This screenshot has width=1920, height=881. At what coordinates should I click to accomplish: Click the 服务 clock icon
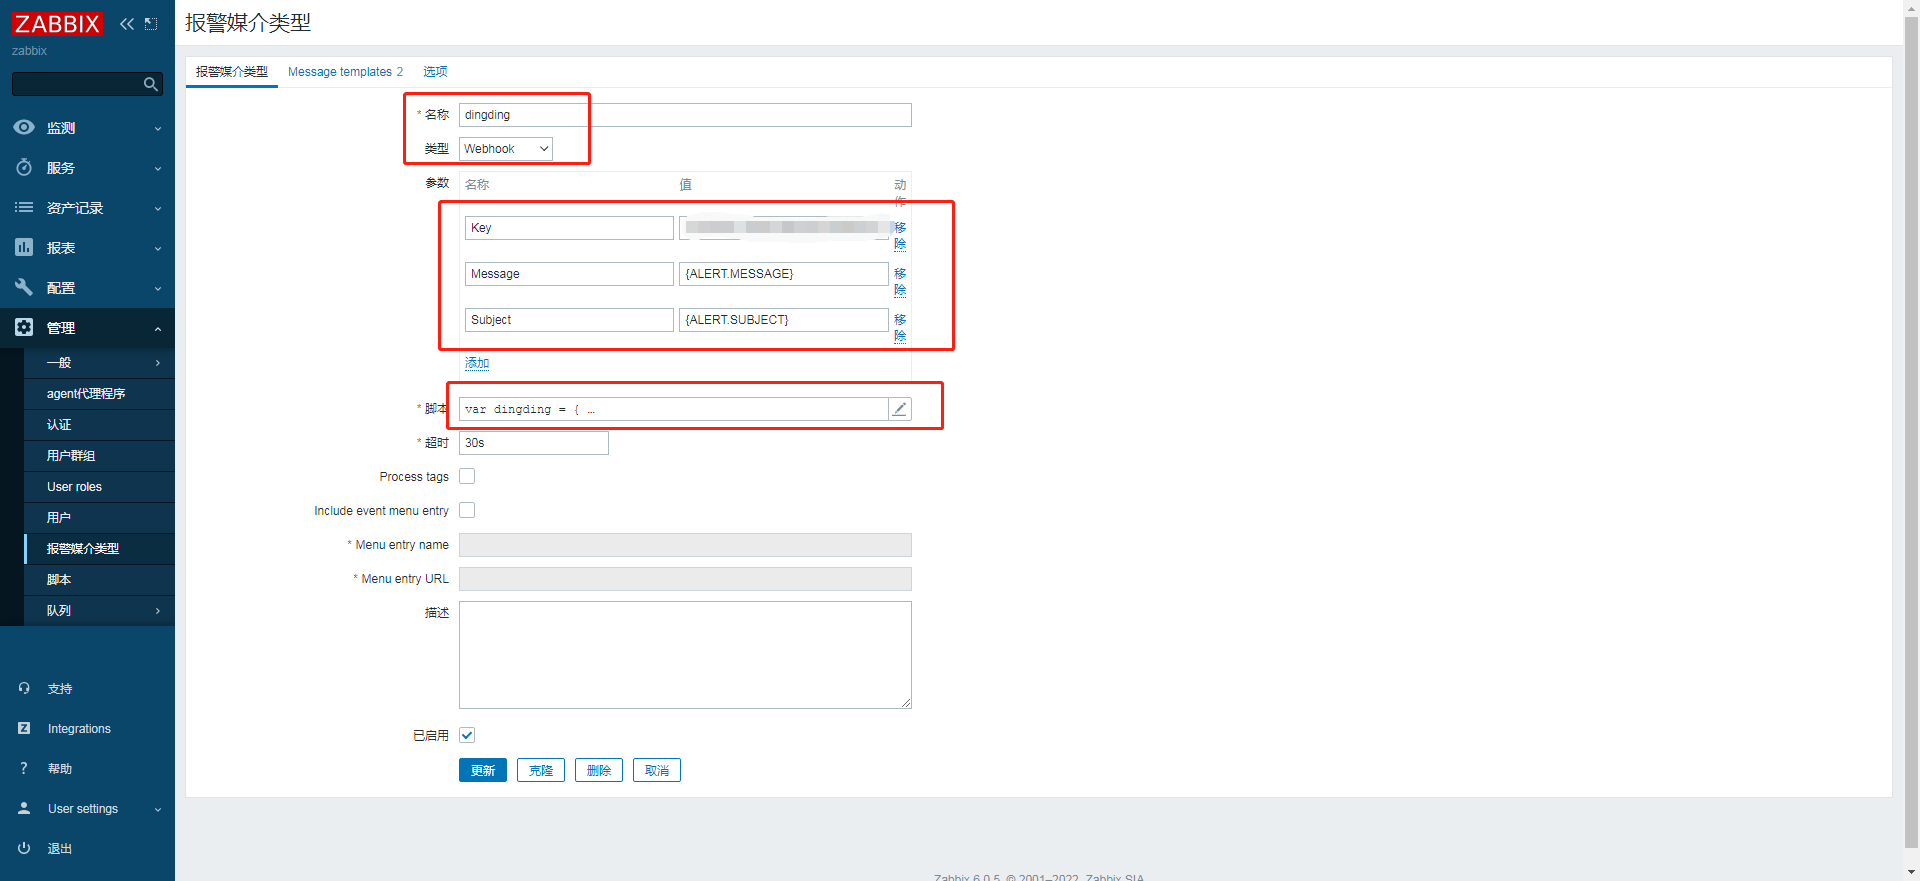(24, 167)
